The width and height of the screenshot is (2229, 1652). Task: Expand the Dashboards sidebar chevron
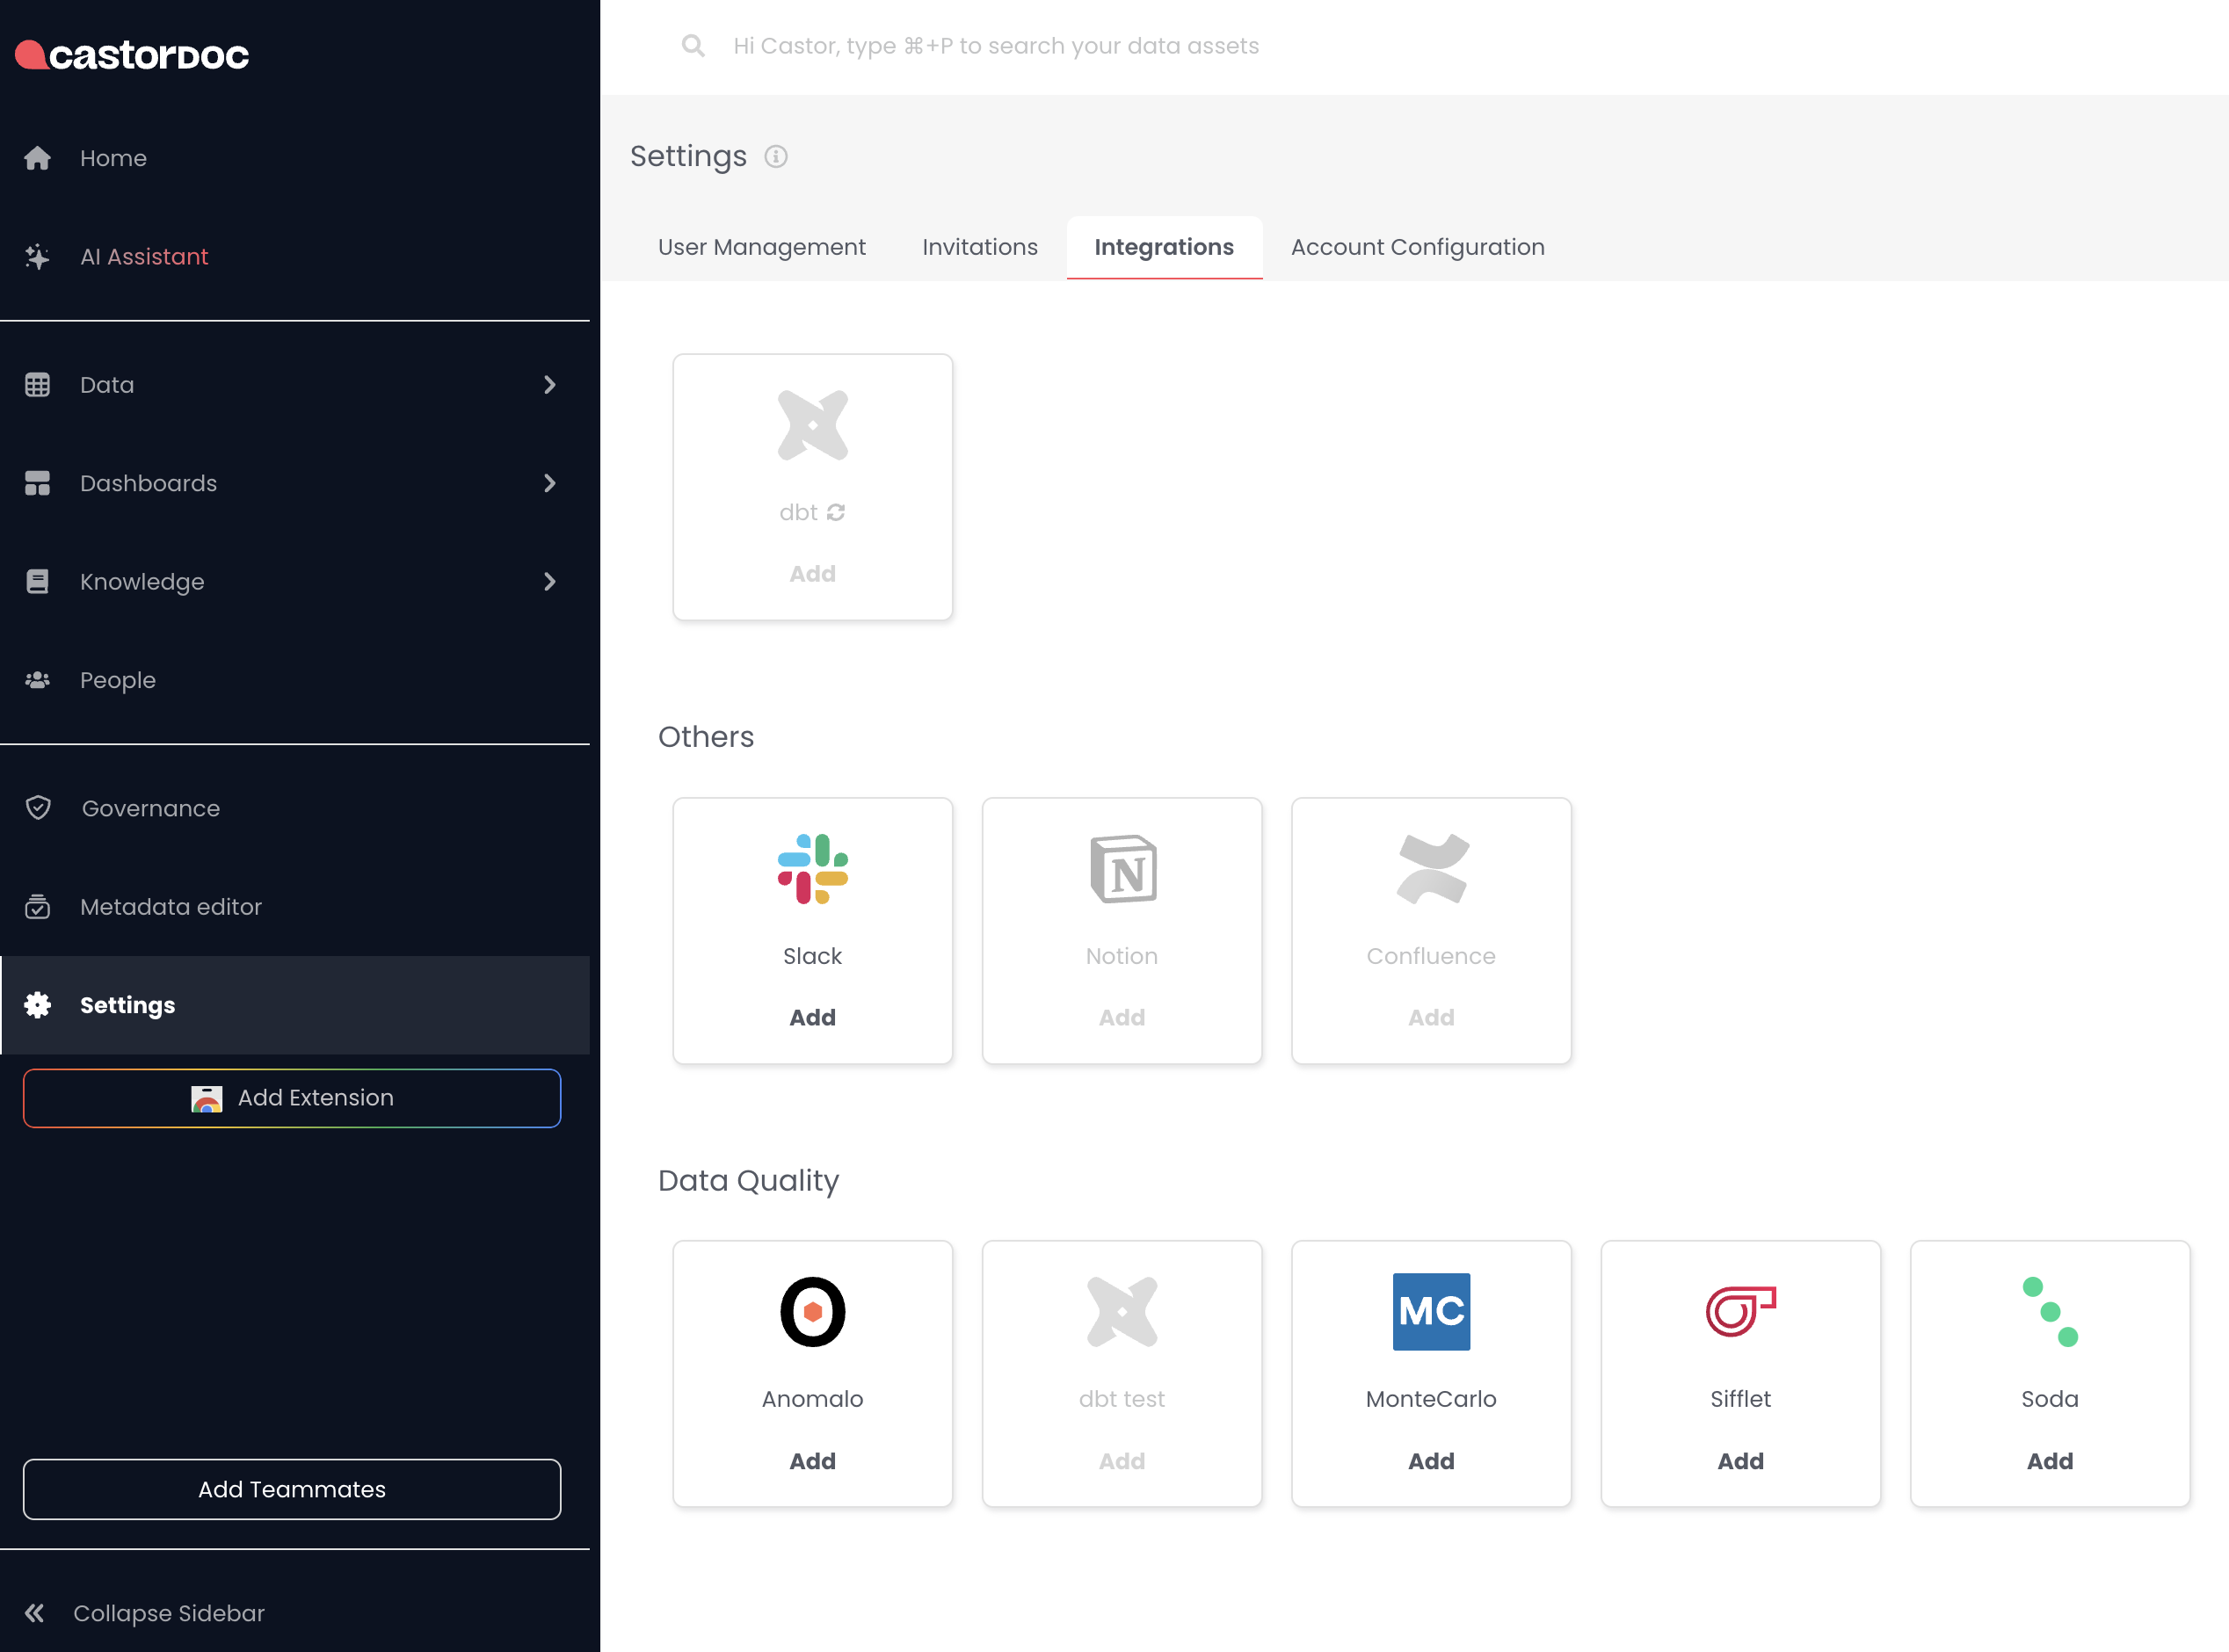tap(549, 483)
